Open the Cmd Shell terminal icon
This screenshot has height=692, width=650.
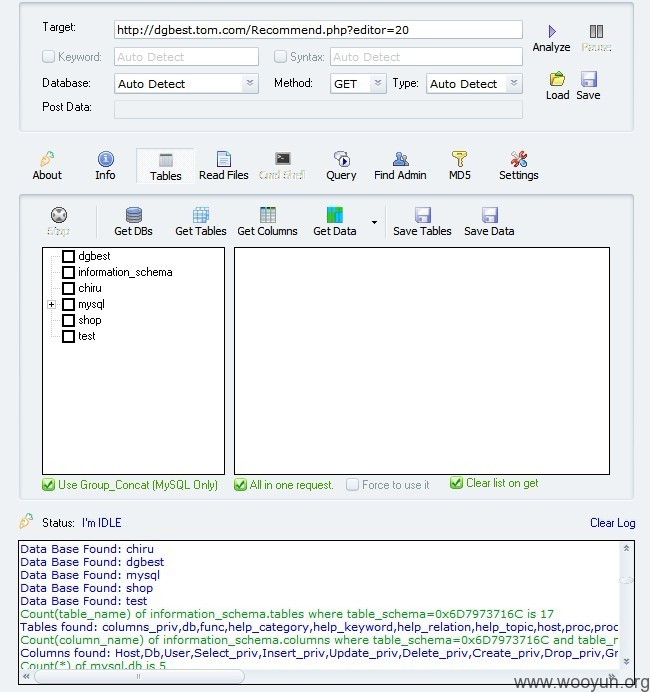(x=282, y=158)
